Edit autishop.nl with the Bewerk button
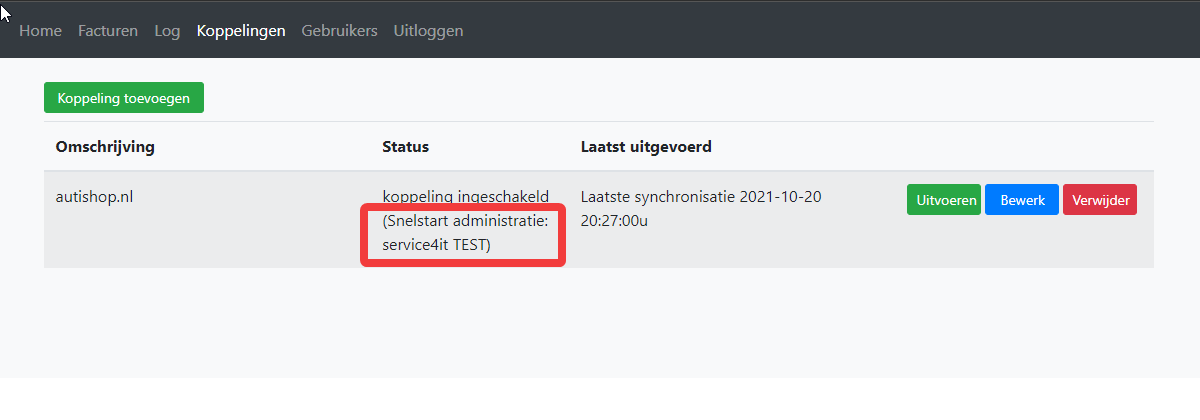Image resolution: width=1200 pixels, height=420 pixels. click(x=1021, y=200)
